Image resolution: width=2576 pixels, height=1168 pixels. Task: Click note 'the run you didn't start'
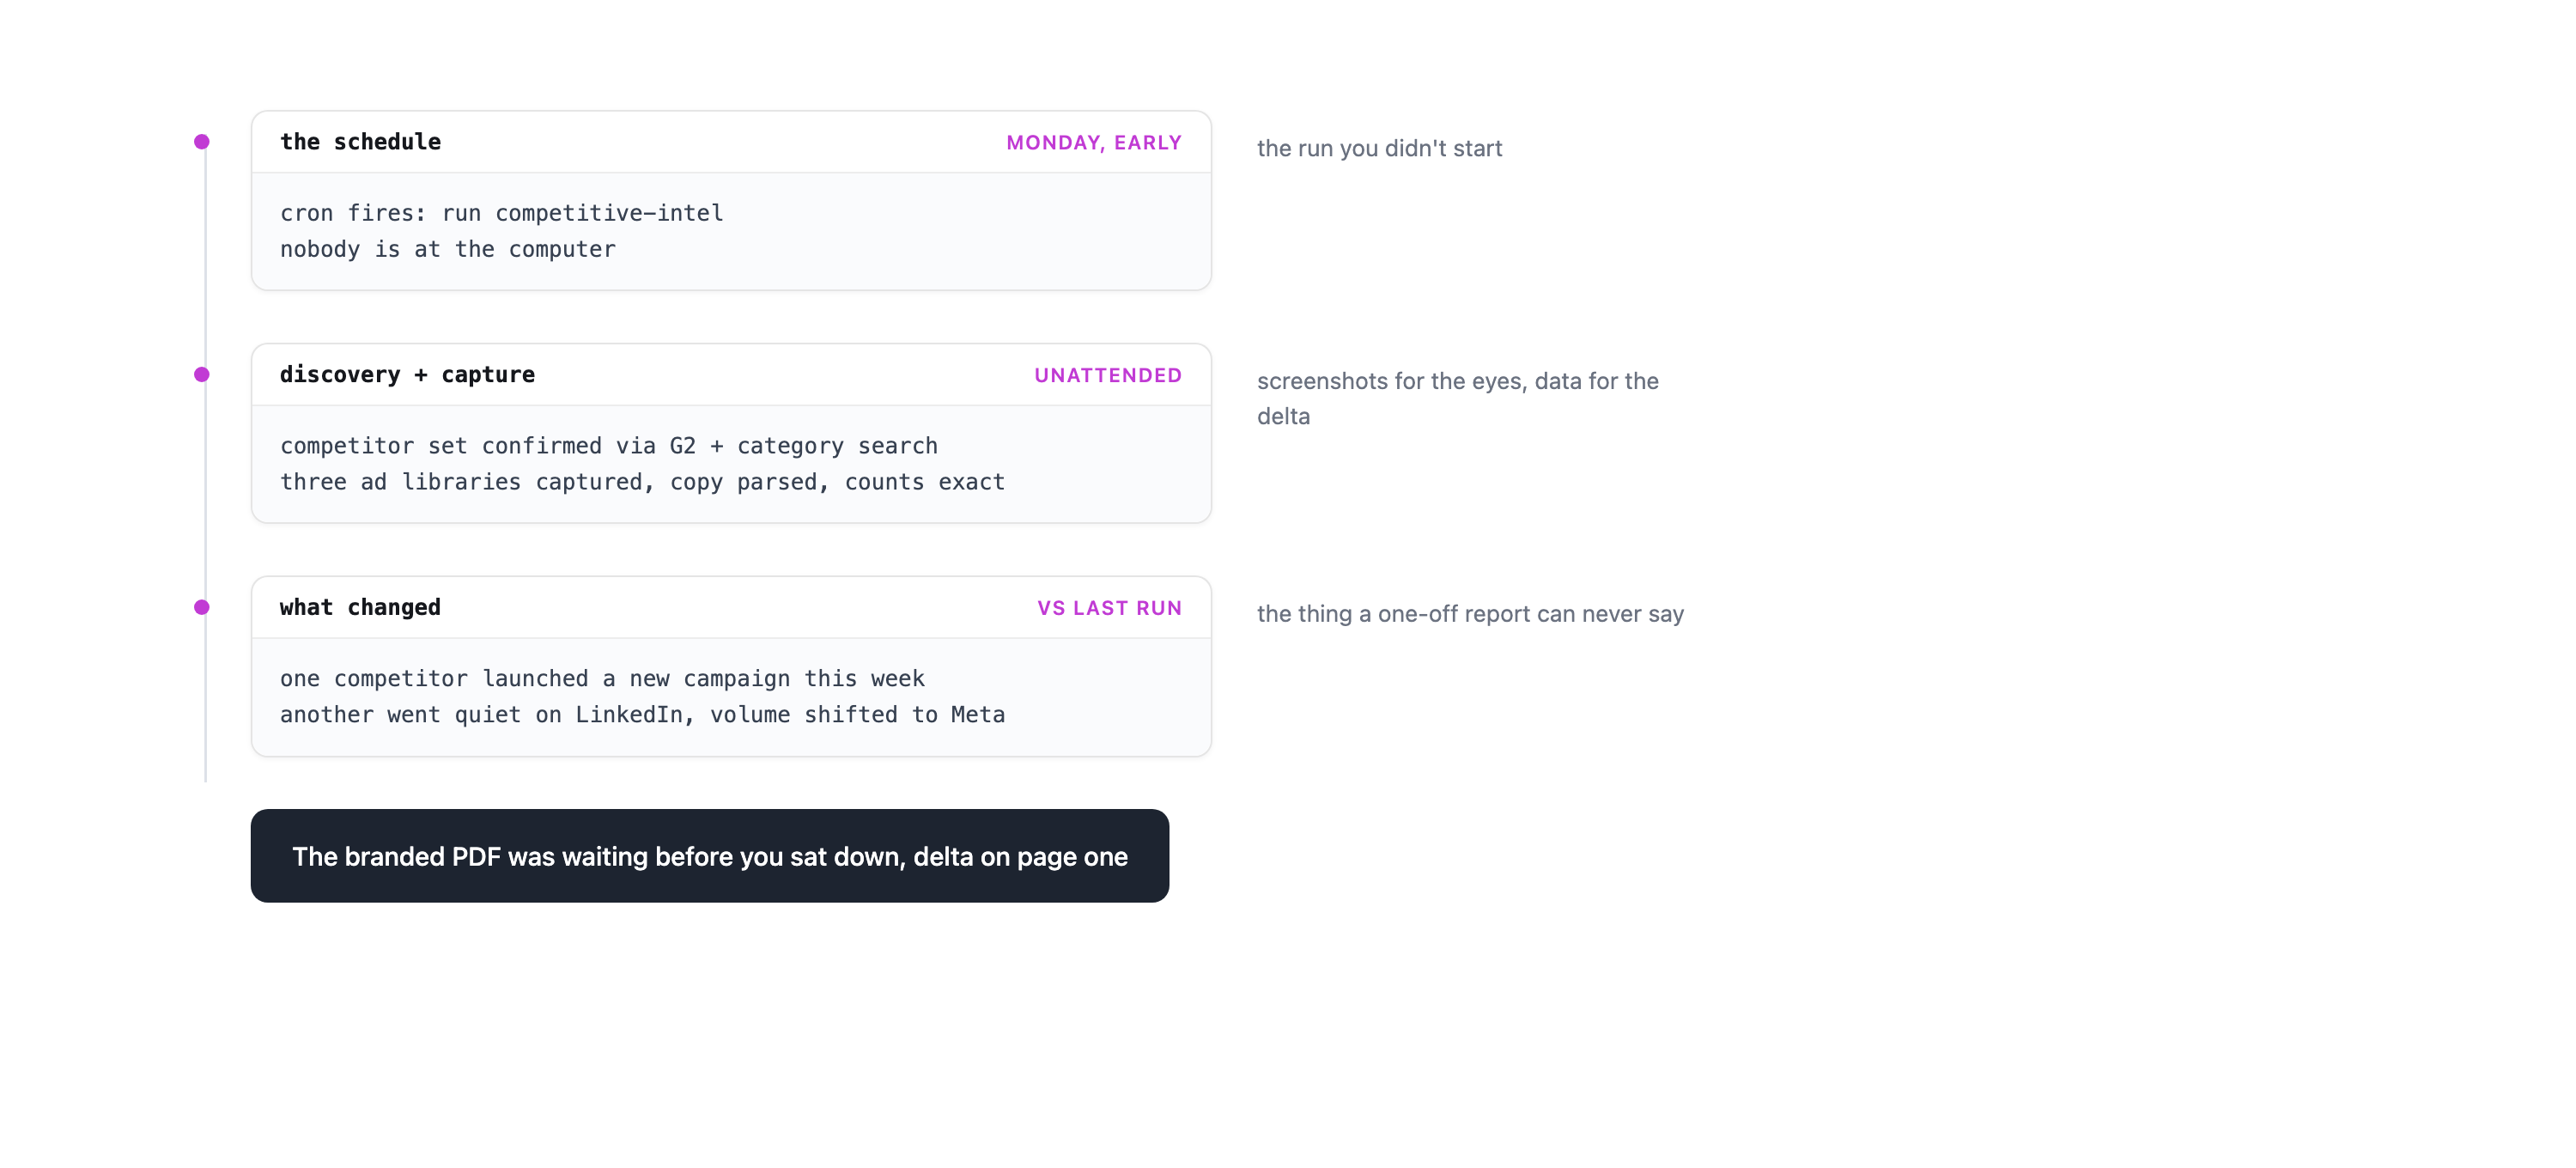coord(1379,149)
